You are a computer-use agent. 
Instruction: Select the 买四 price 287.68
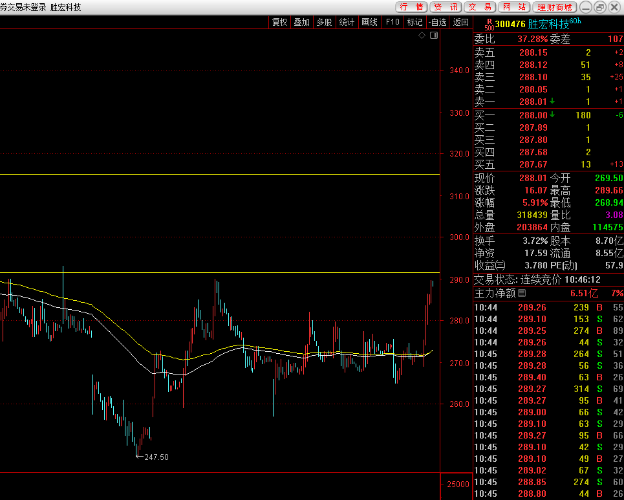(533, 152)
